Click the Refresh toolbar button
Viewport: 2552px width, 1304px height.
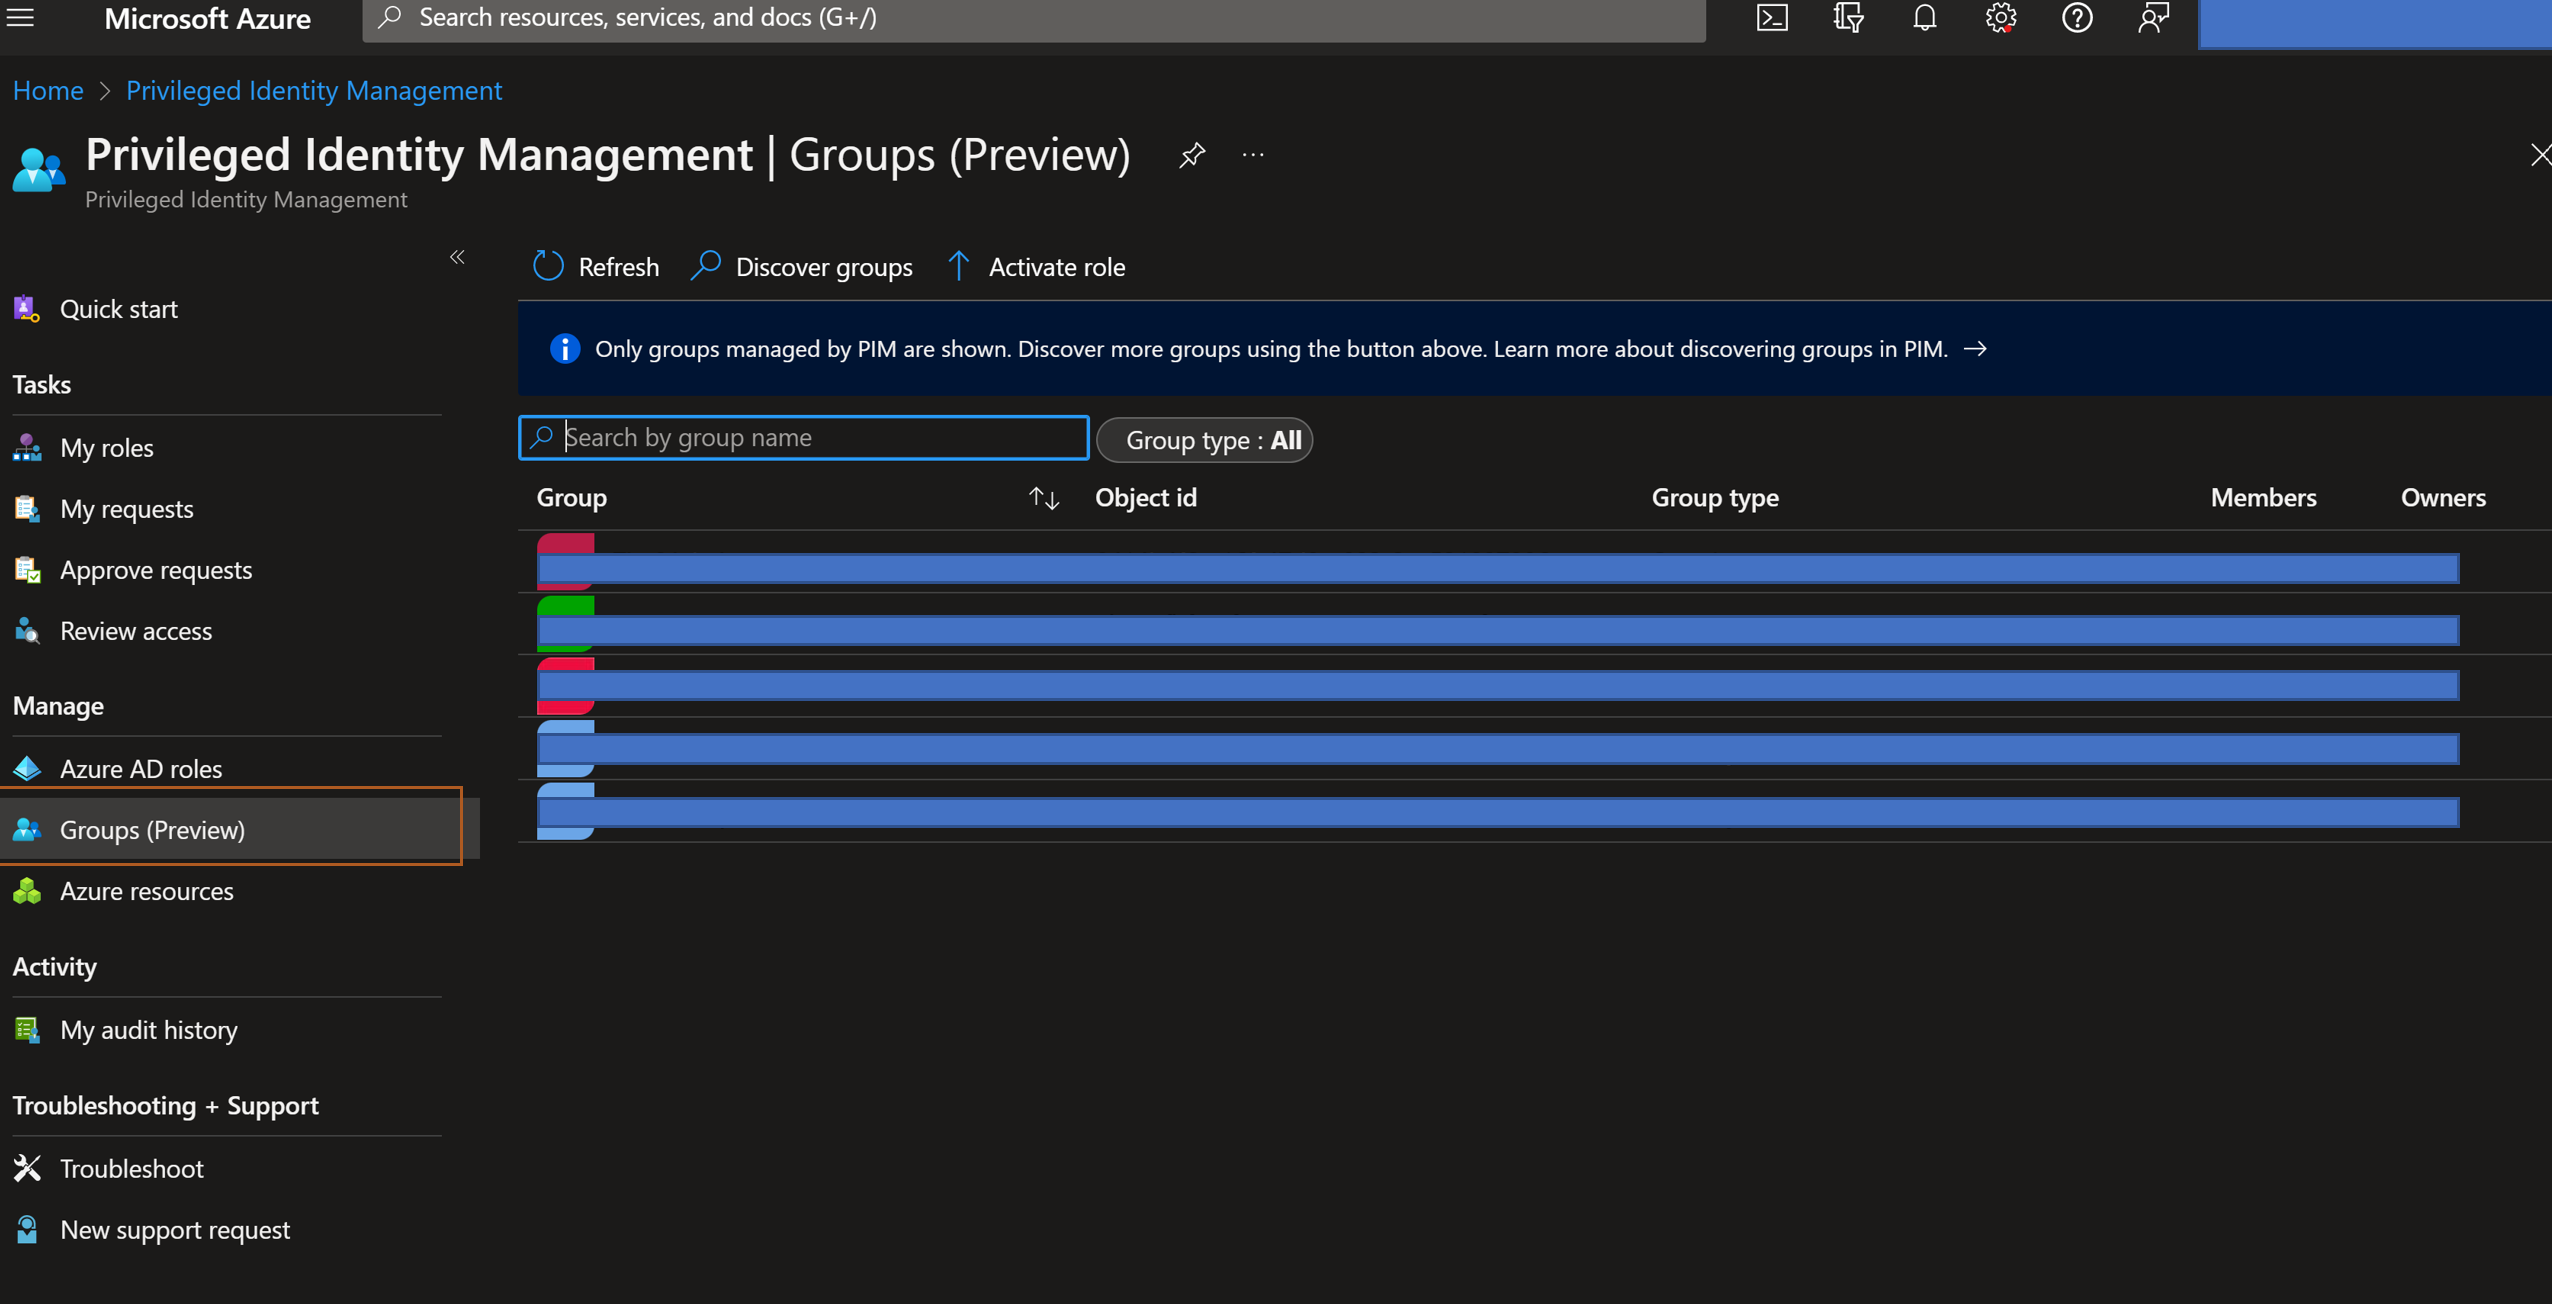596,267
